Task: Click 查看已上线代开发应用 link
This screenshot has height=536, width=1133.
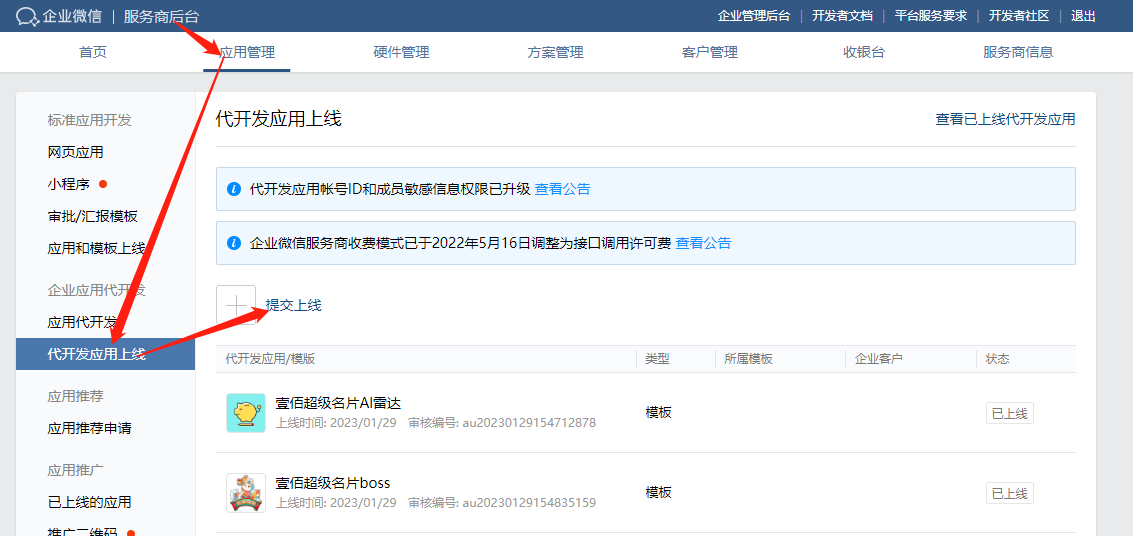Action: [x=1005, y=119]
